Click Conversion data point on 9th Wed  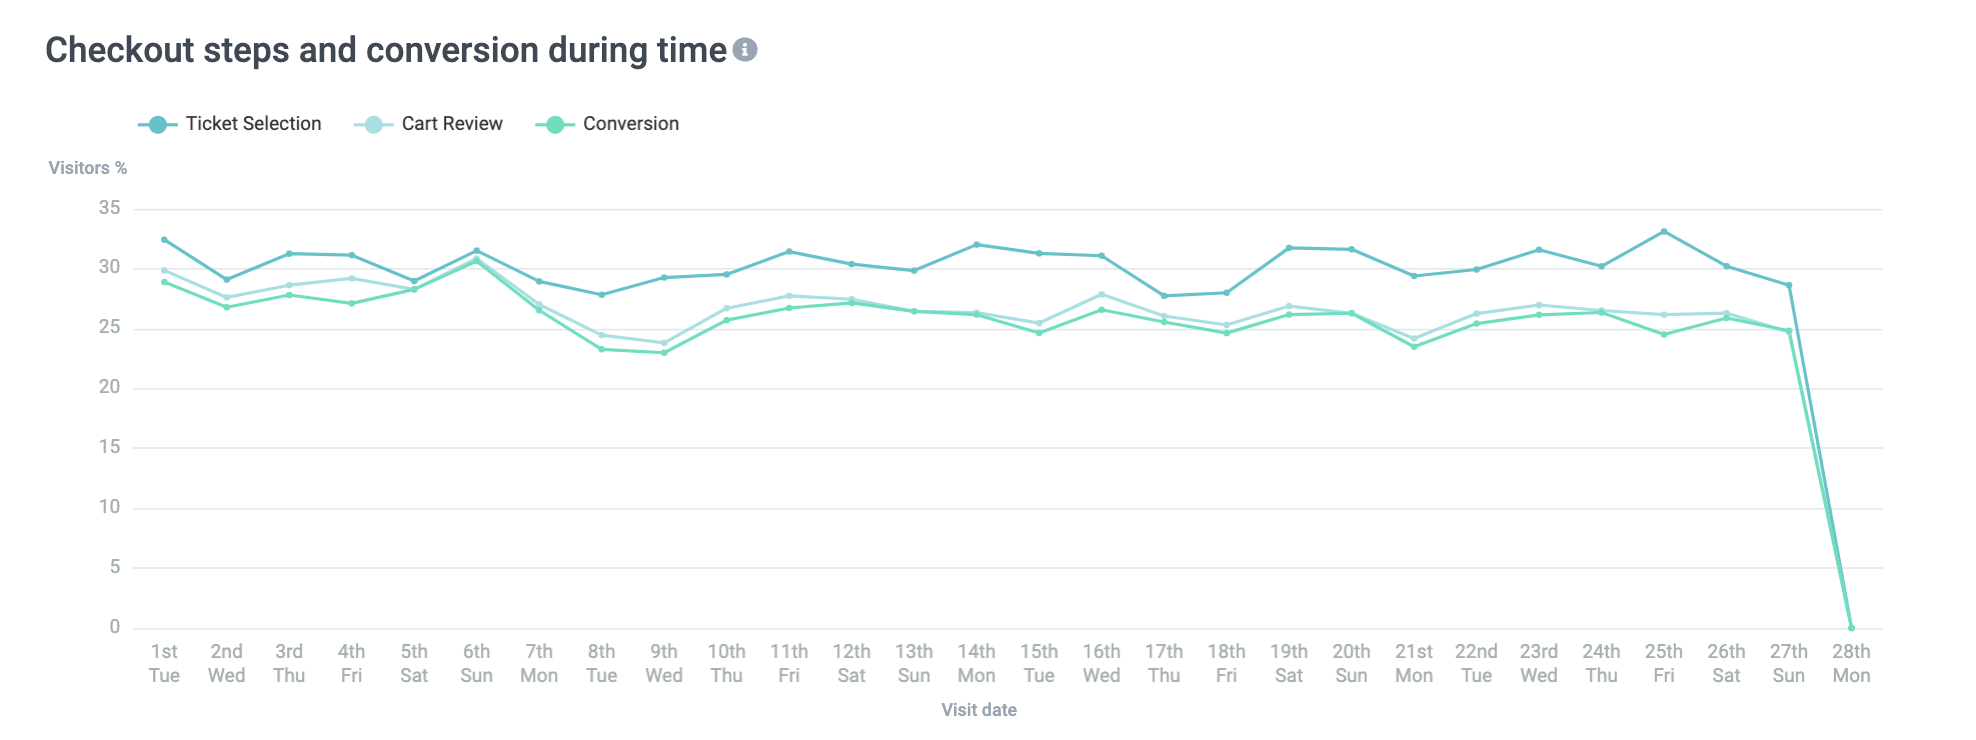pos(664,353)
